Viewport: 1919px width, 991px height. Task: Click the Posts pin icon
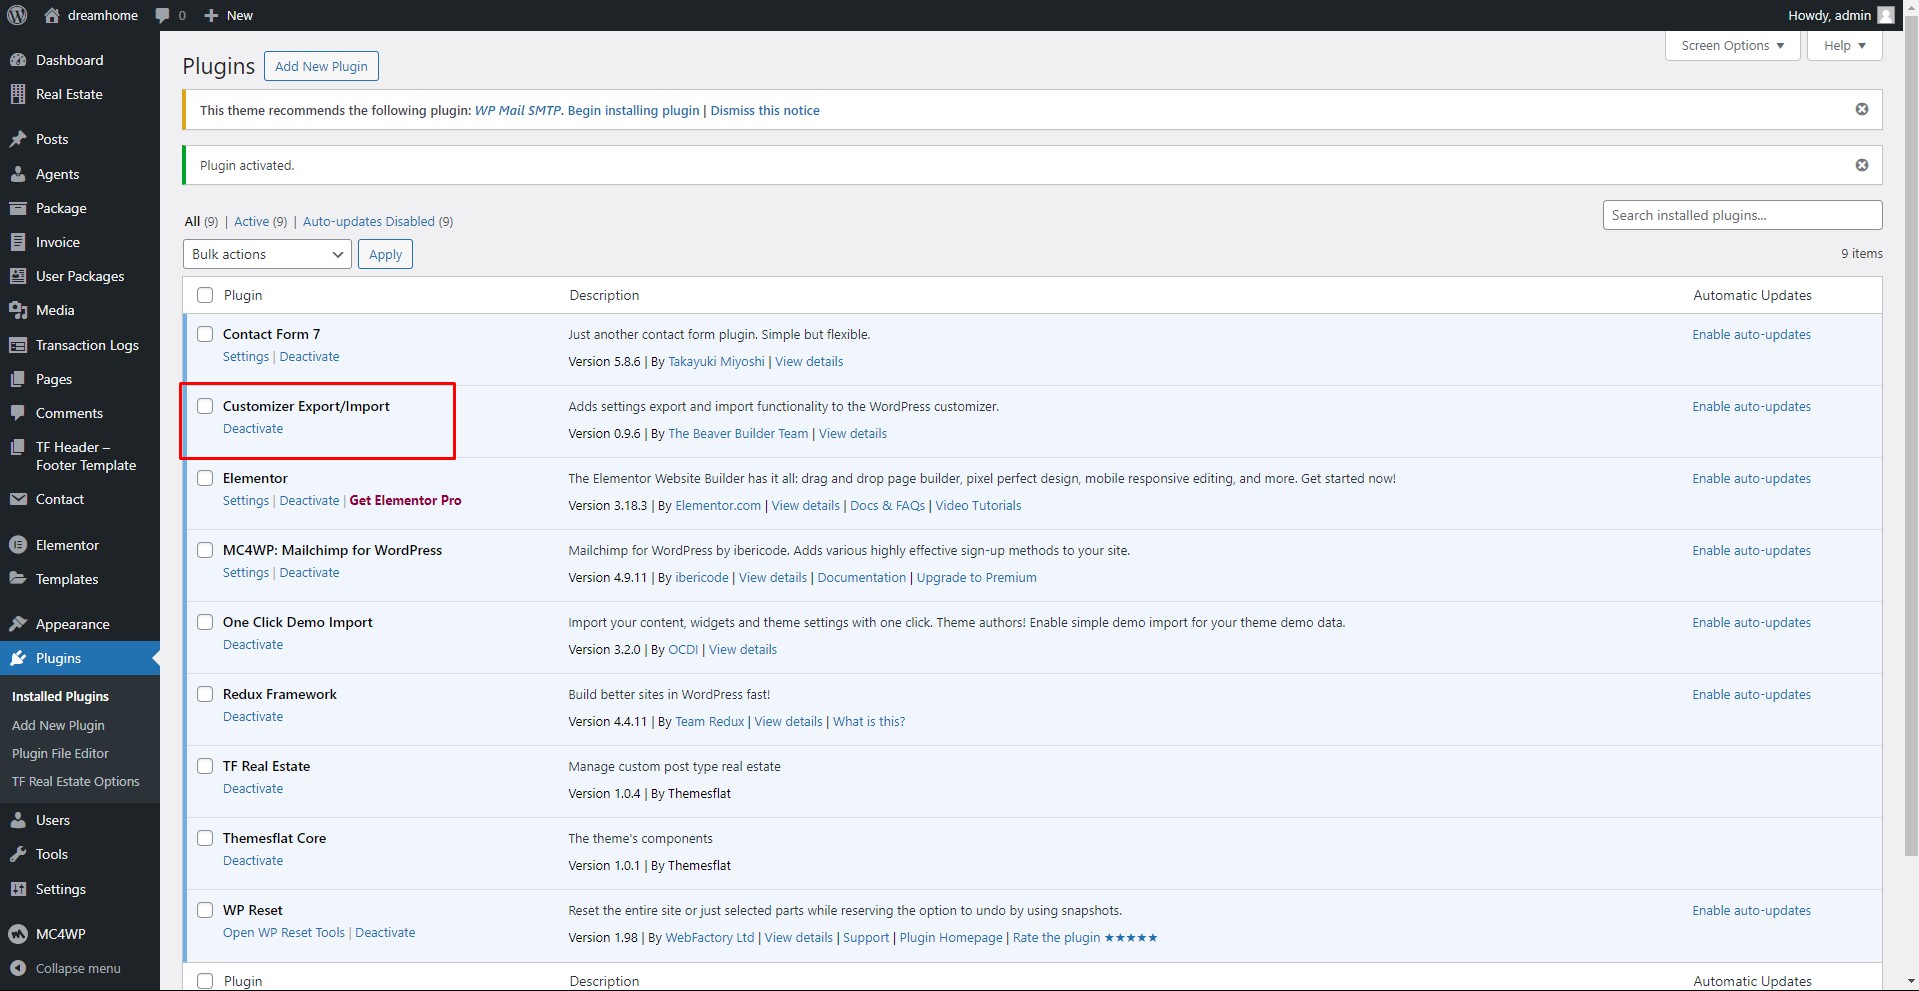18,139
